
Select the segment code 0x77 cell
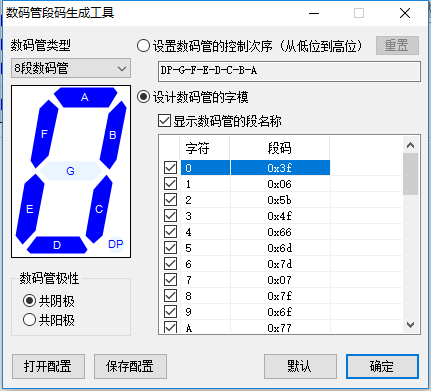coord(280,327)
